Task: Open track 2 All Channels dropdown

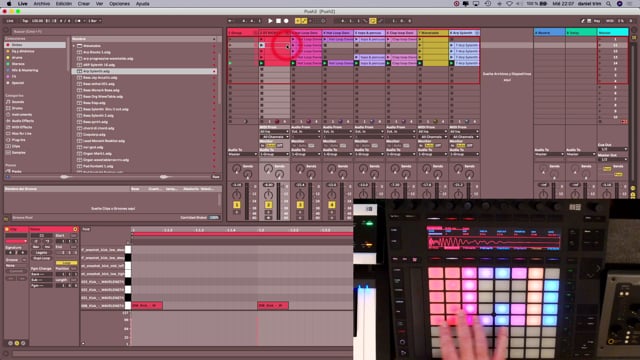Action: point(274,137)
